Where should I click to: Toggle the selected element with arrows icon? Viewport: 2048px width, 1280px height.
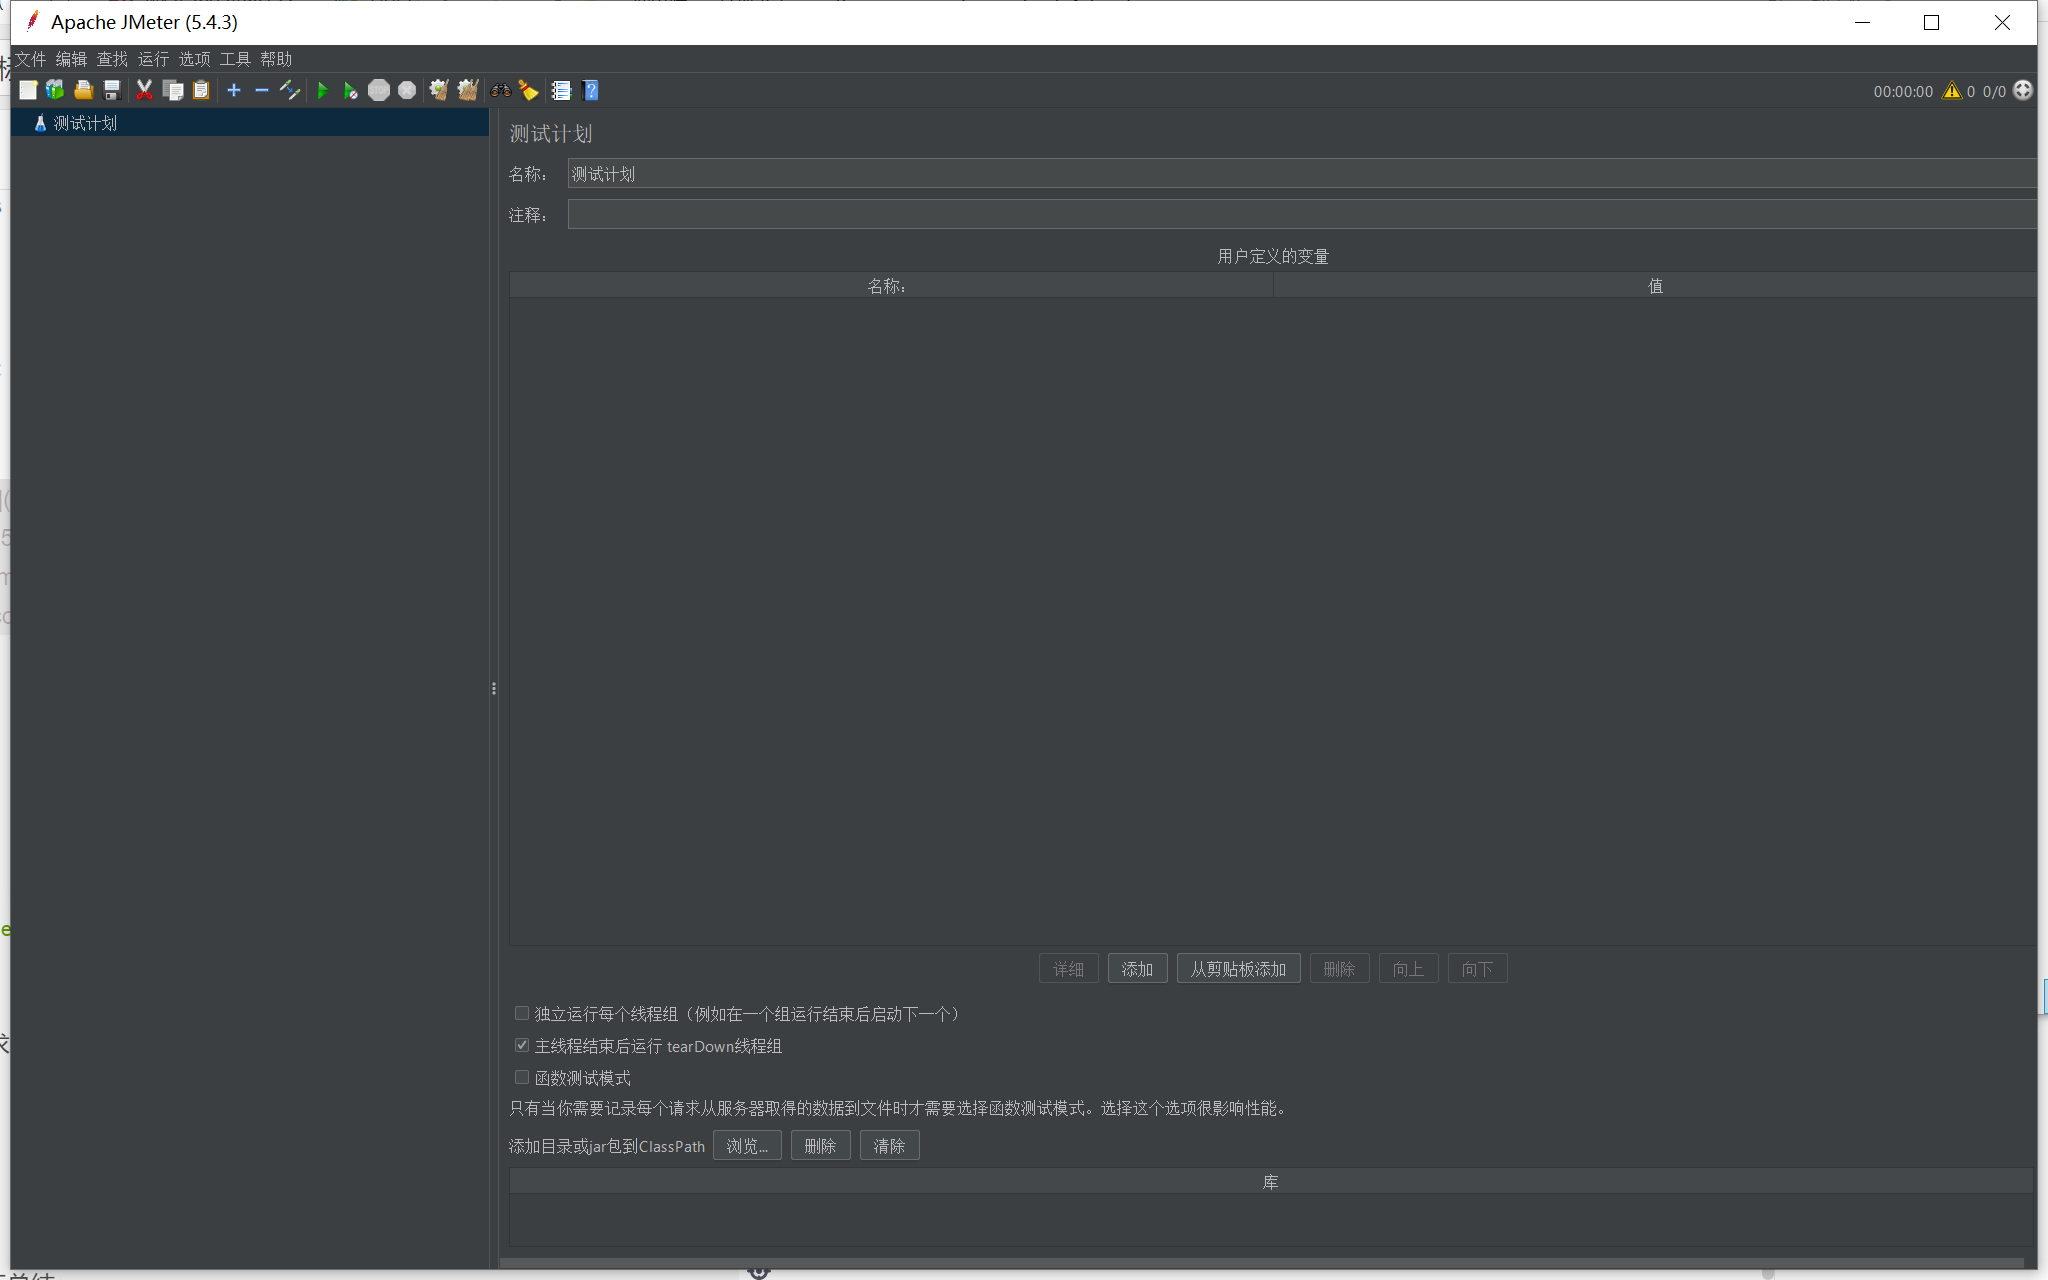click(290, 91)
